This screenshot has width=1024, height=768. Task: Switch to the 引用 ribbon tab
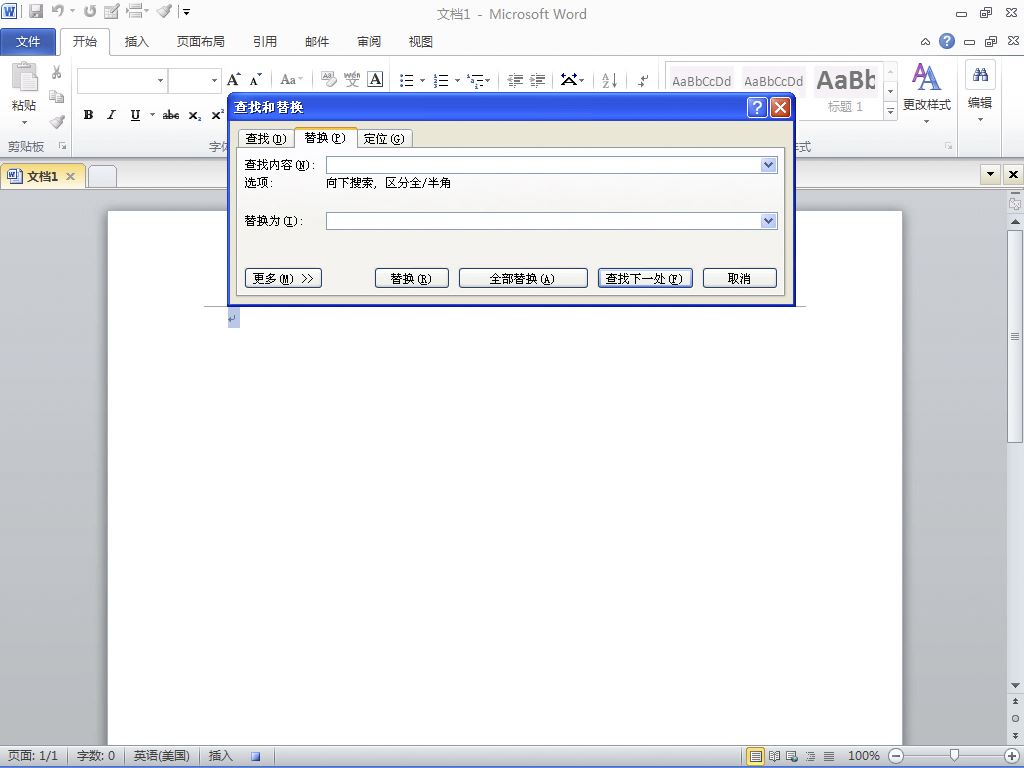264,42
